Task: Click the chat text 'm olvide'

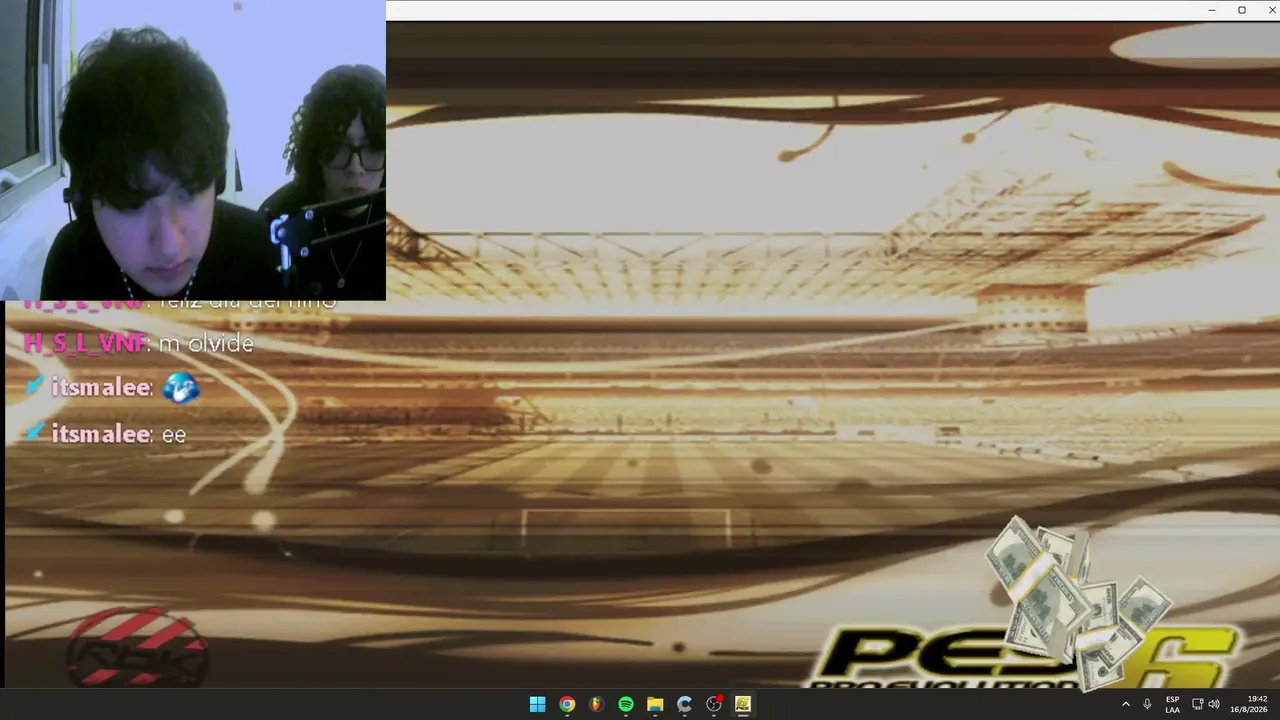Action: coord(206,344)
